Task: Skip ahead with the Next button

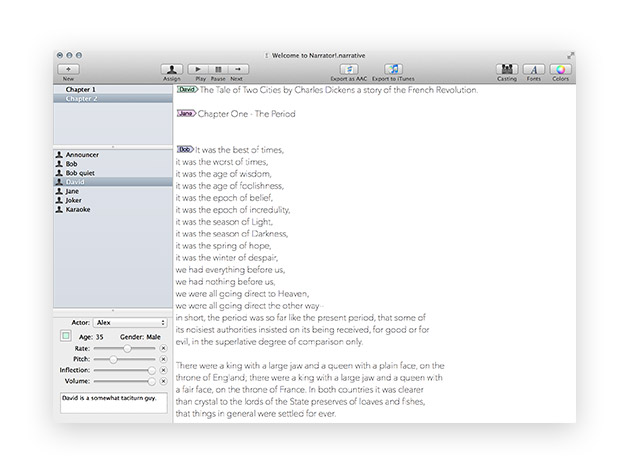Action: (x=238, y=70)
